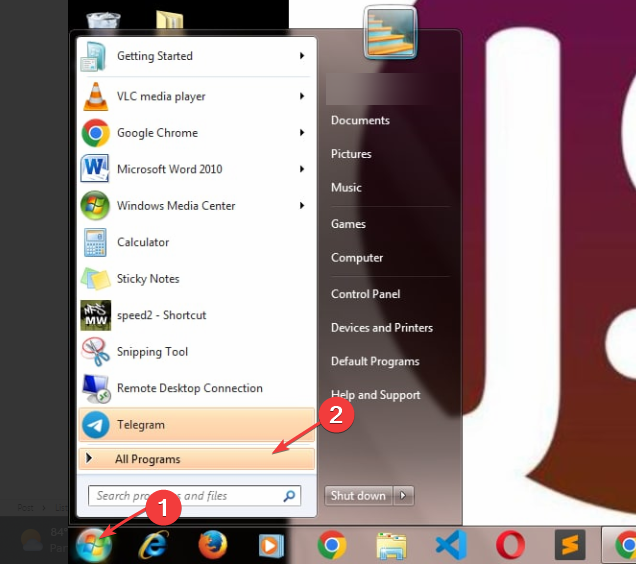Open Getting Started icon in Start menu
This screenshot has width=636, height=564.
[94, 56]
